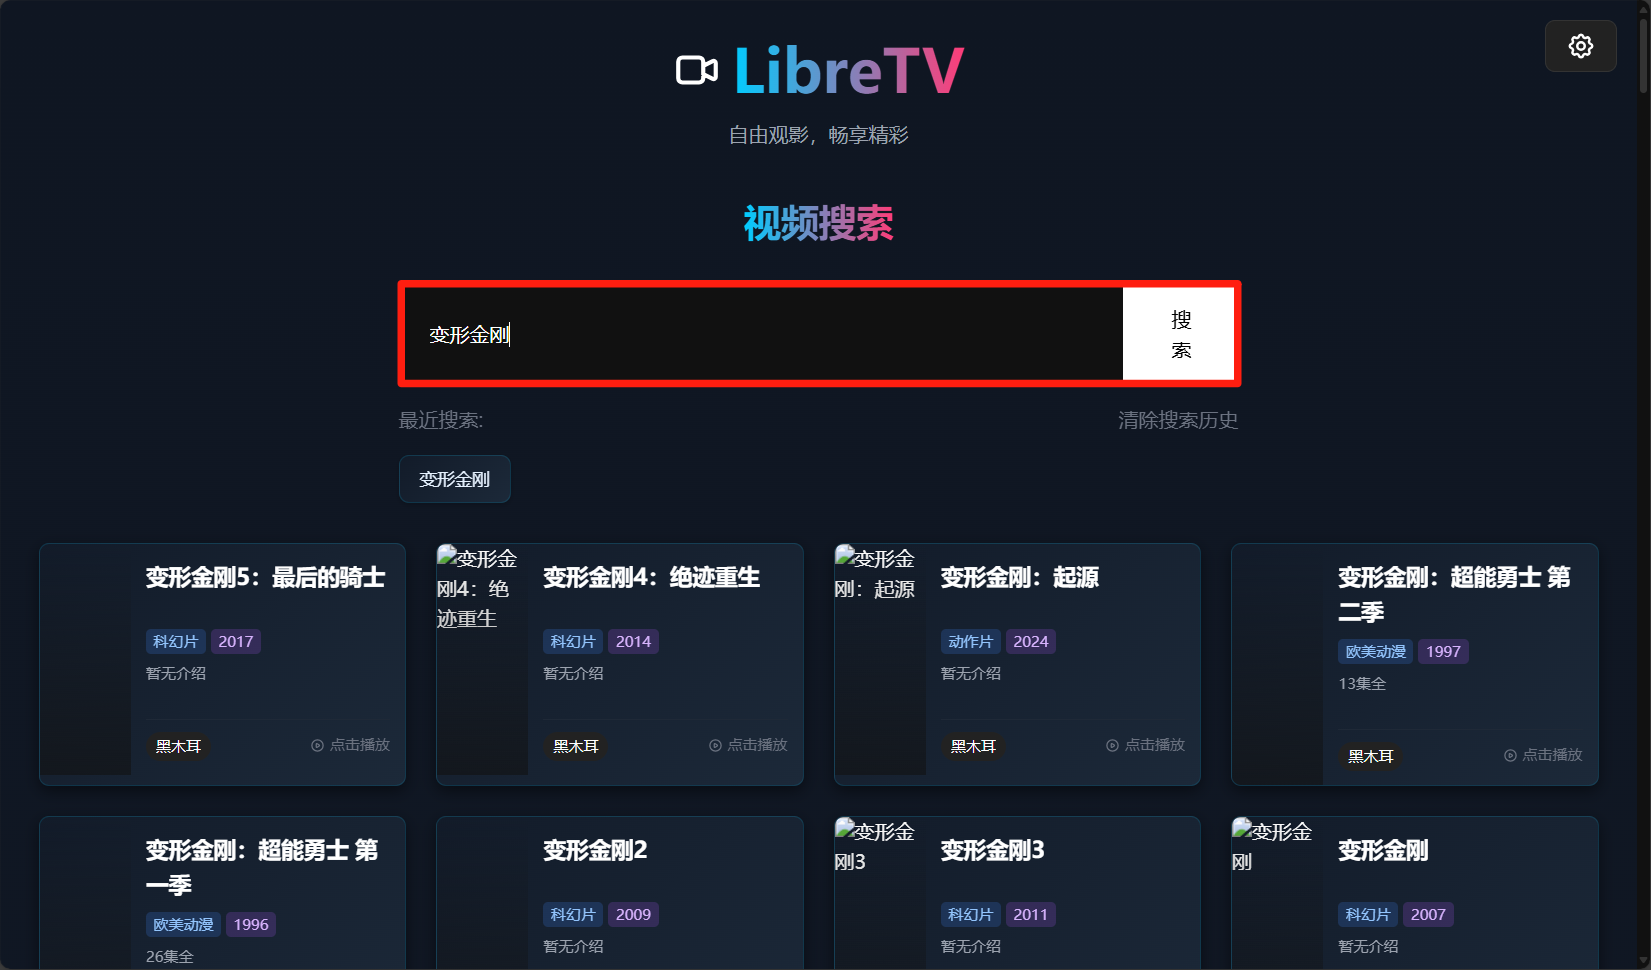This screenshot has width=1651, height=970.
Task: Click the 欧美动漫 tag on 超能勇士 第一季
Action: coord(183,924)
